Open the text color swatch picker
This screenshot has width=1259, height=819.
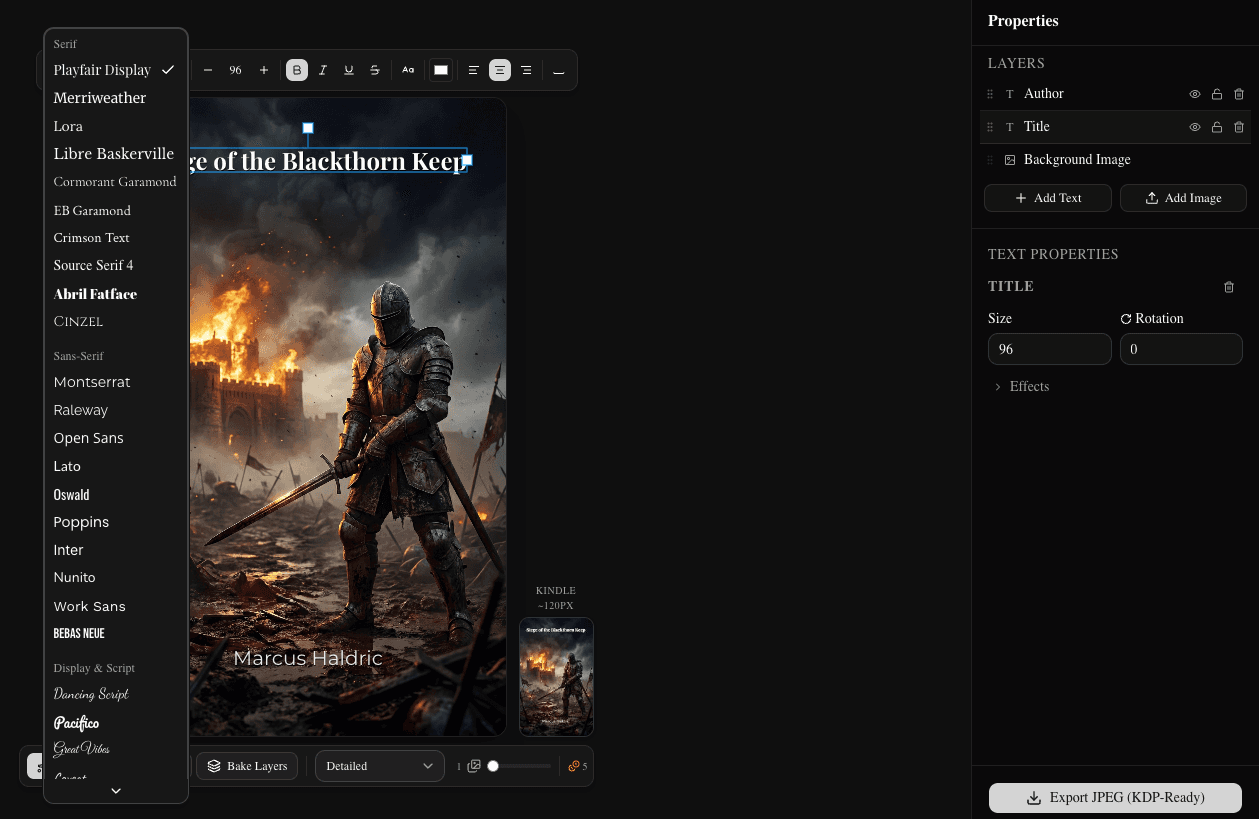440,70
